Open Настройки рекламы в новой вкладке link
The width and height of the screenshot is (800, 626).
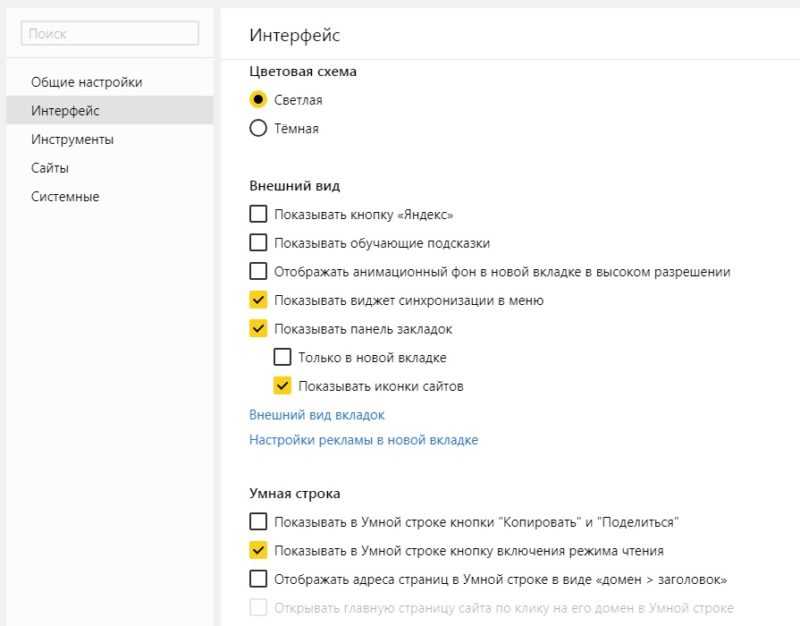click(x=363, y=440)
